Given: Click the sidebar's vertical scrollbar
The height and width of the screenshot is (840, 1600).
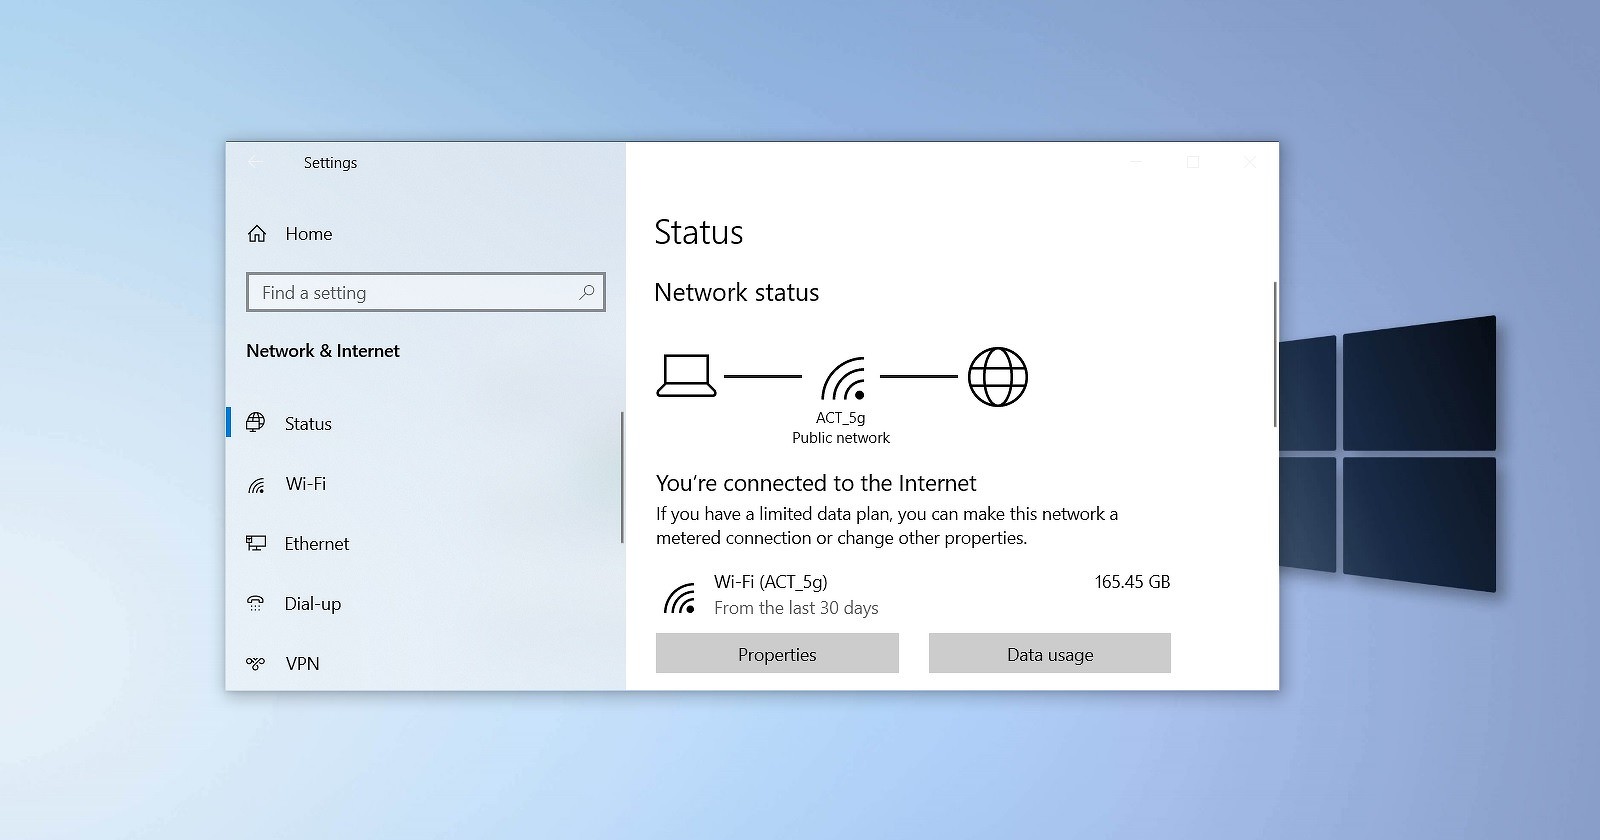Looking at the screenshot, I should (622, 477).
